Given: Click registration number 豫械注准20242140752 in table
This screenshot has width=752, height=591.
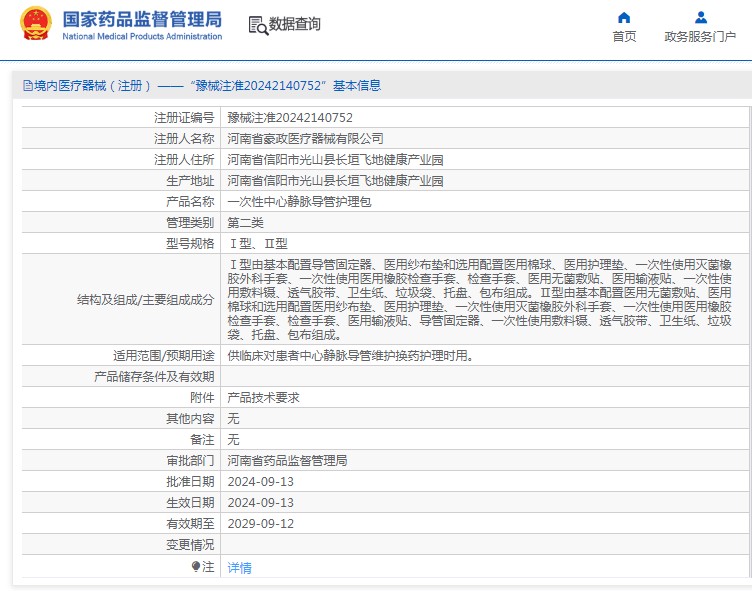Looking at the screenshot, I should (x=290, y=117).
